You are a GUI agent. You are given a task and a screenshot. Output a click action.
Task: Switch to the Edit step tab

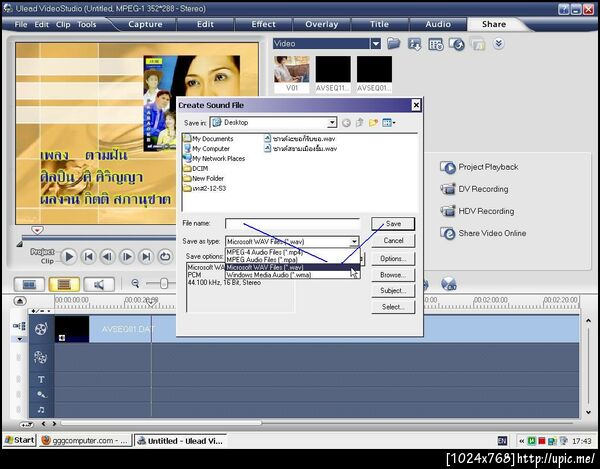(205, 24)
